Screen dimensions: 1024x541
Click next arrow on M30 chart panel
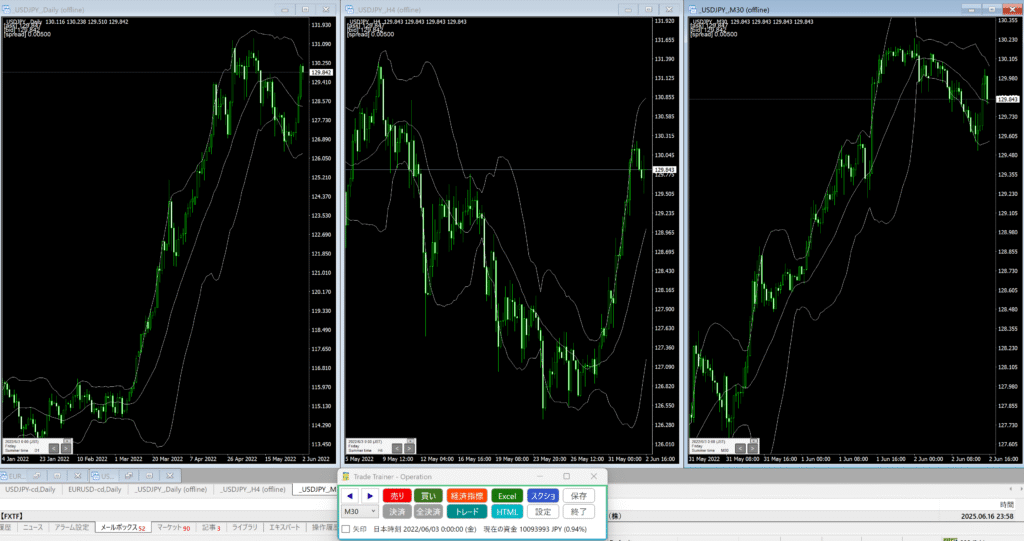pos(752,449)
